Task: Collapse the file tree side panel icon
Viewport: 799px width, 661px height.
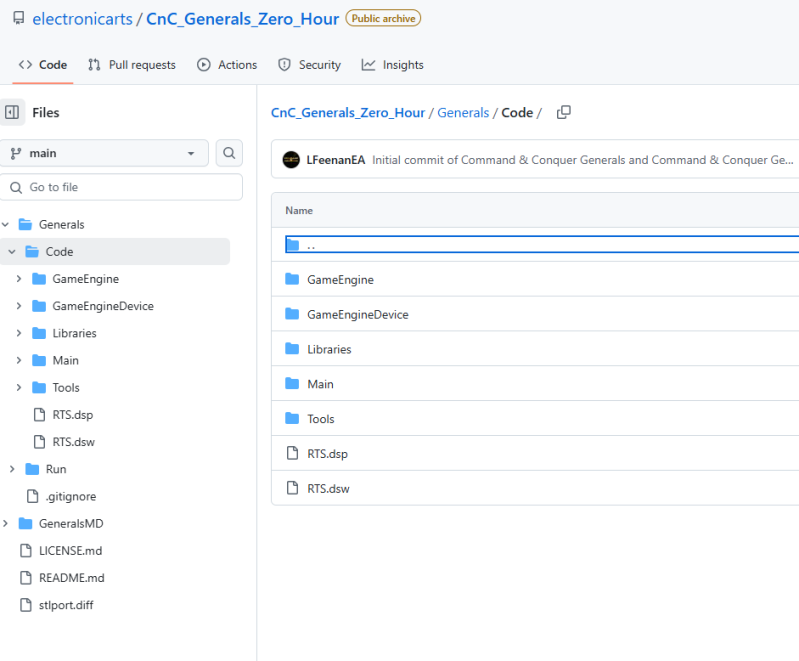Action: (12, 112)
